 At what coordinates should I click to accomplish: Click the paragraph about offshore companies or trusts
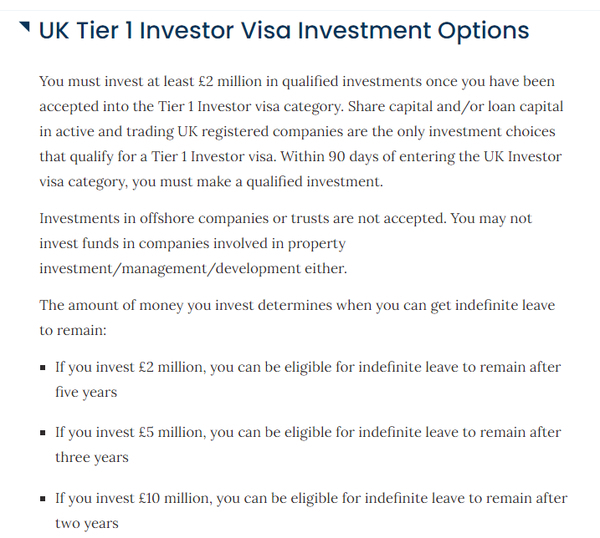coord(285,243)
